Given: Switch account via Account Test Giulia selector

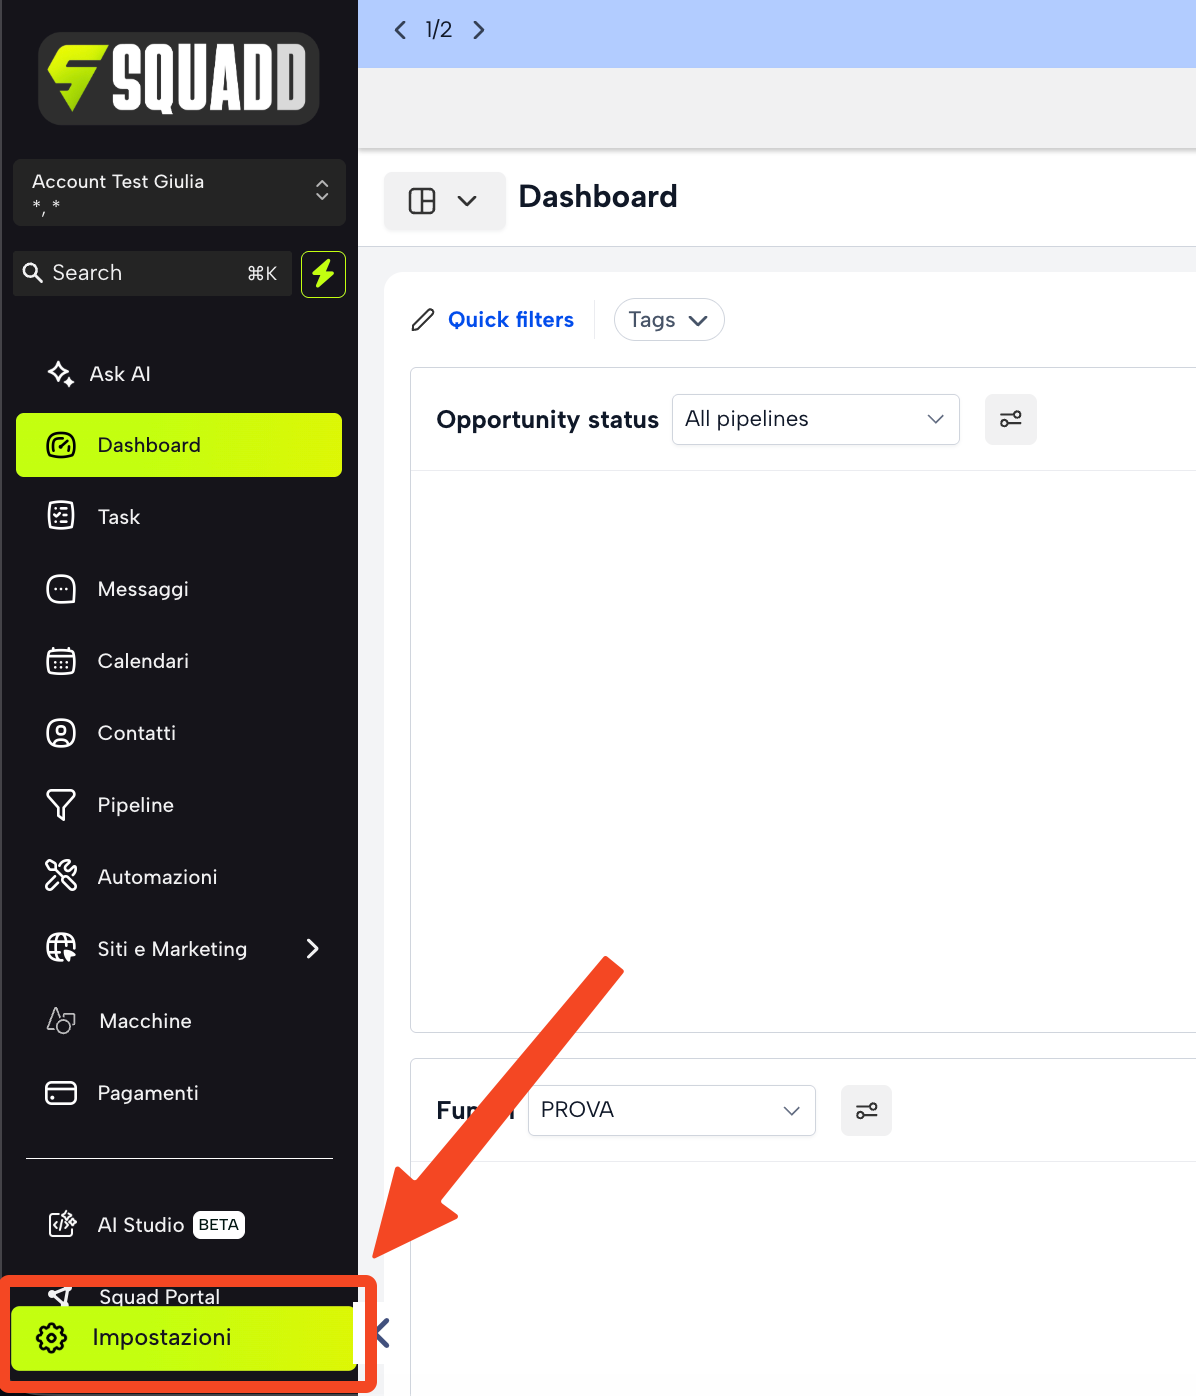Looking at the screenshot, I should pos(180,192).
